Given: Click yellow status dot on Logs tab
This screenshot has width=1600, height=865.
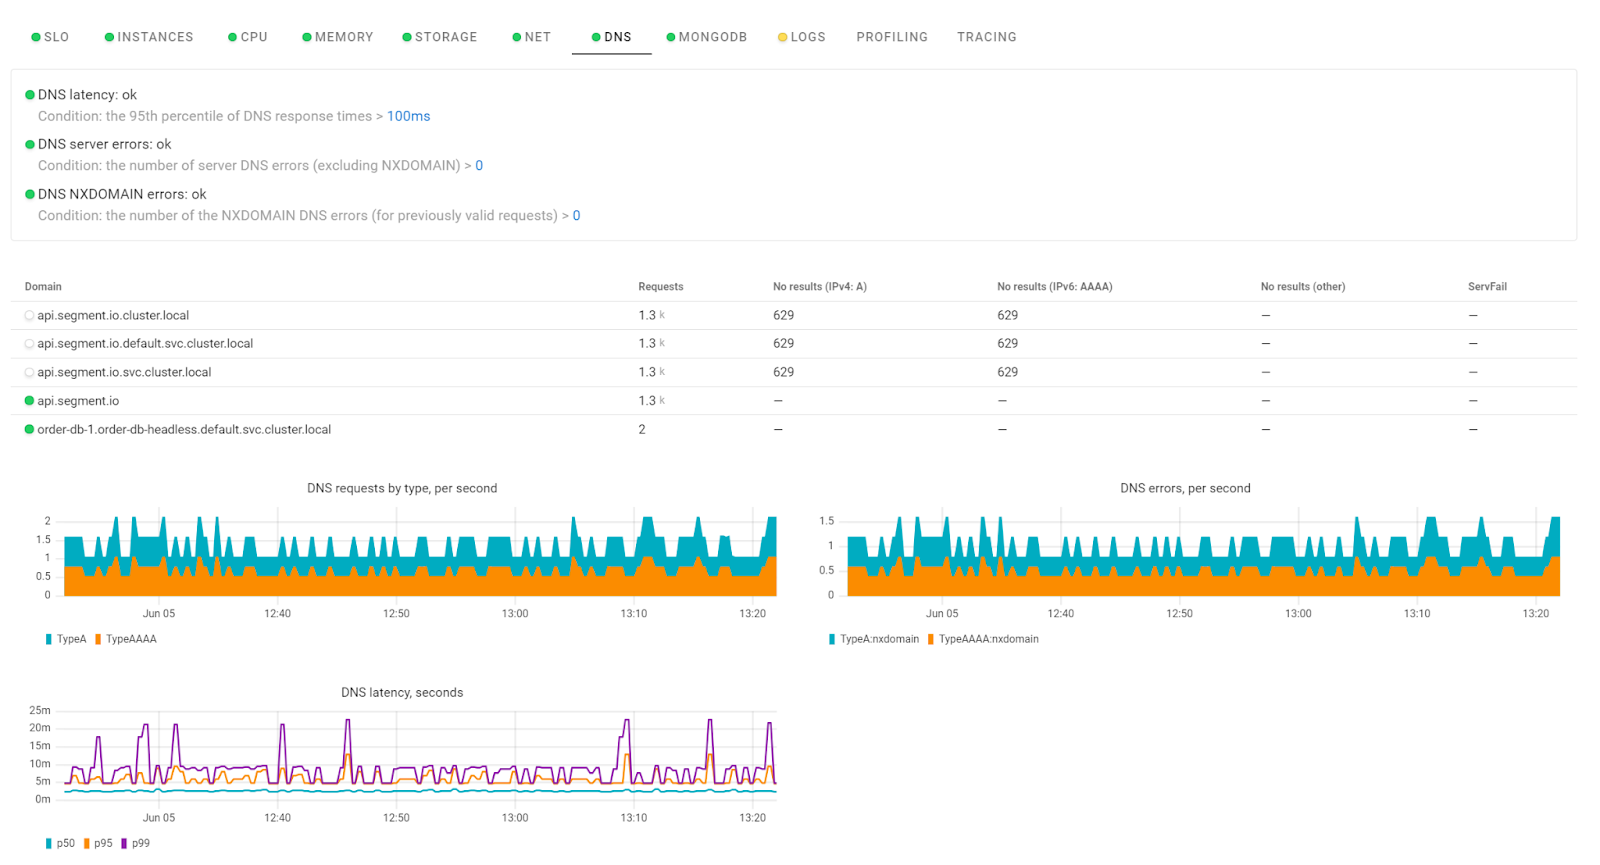Looking at the screenshot, I should (782, 38).
